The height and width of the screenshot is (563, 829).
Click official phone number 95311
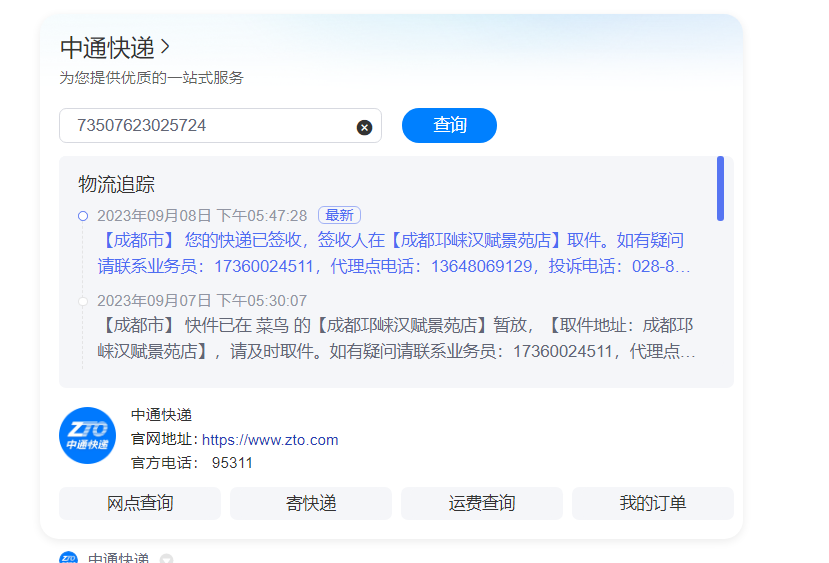point(232,463)
